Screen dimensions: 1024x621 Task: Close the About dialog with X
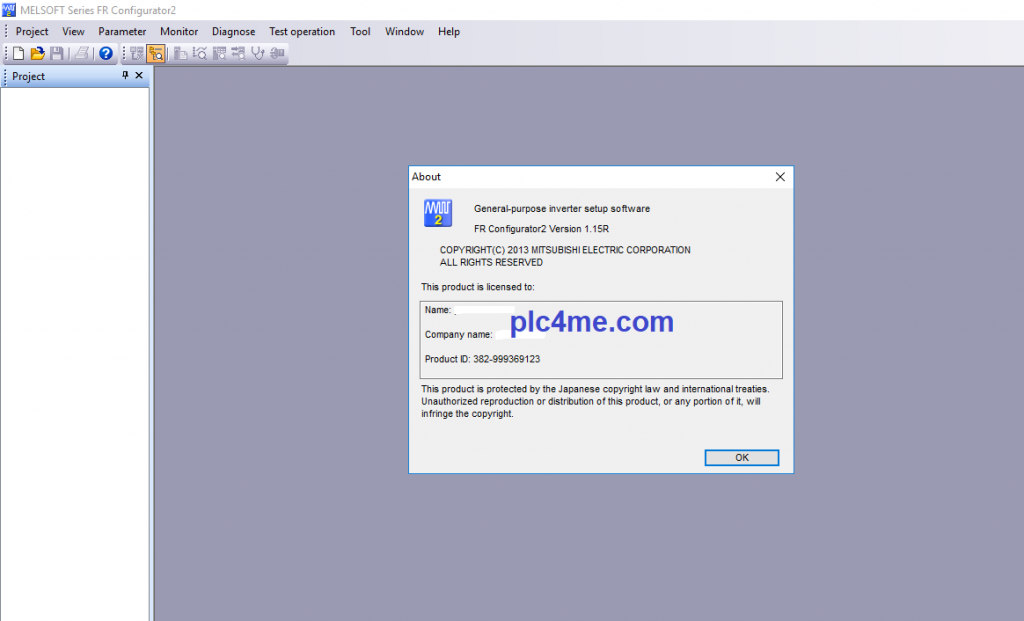[x=780, y=177]
